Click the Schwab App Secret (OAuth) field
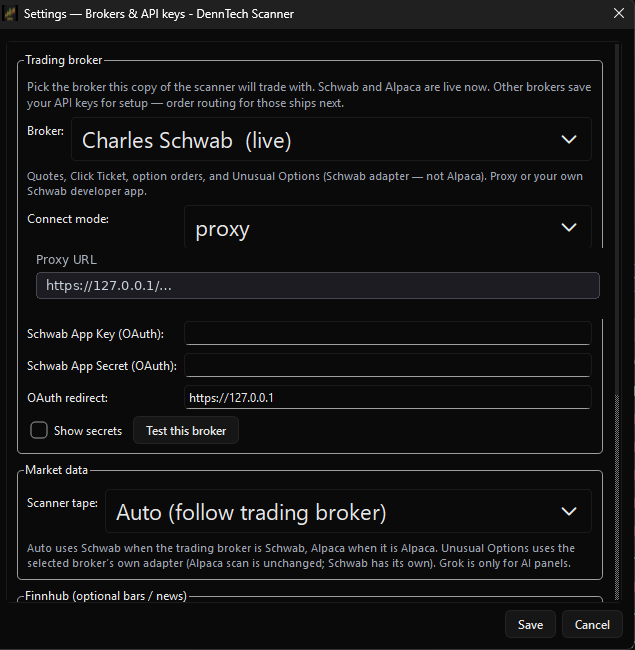This screenshot has height=650, width=635. (x=388, y=365)
